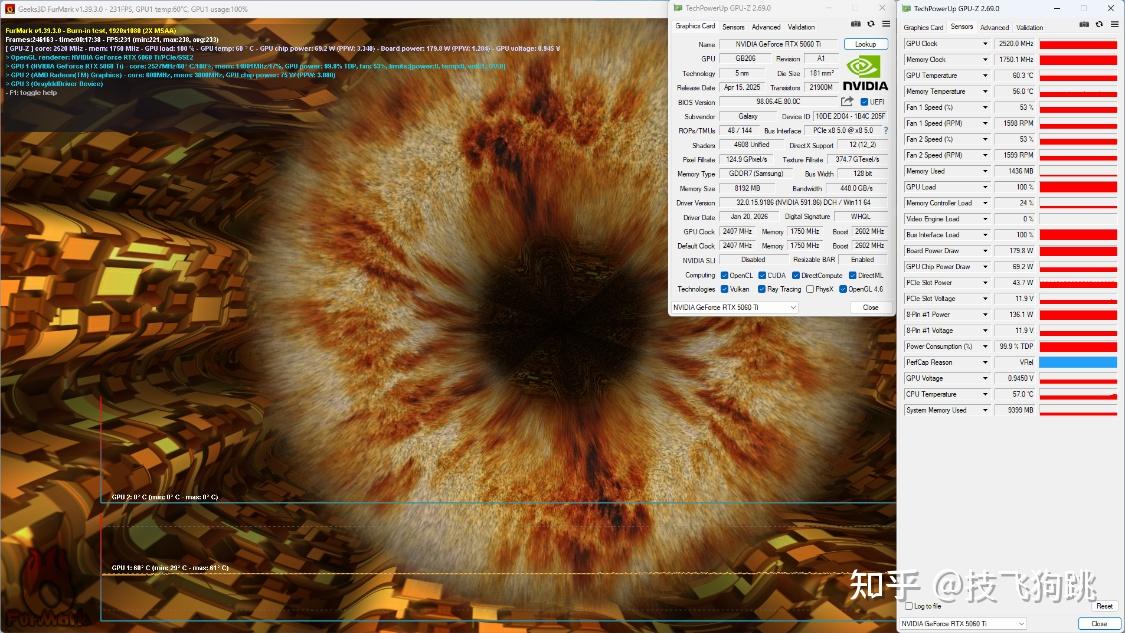Click the NVIDIA logo

click(865, 74)
